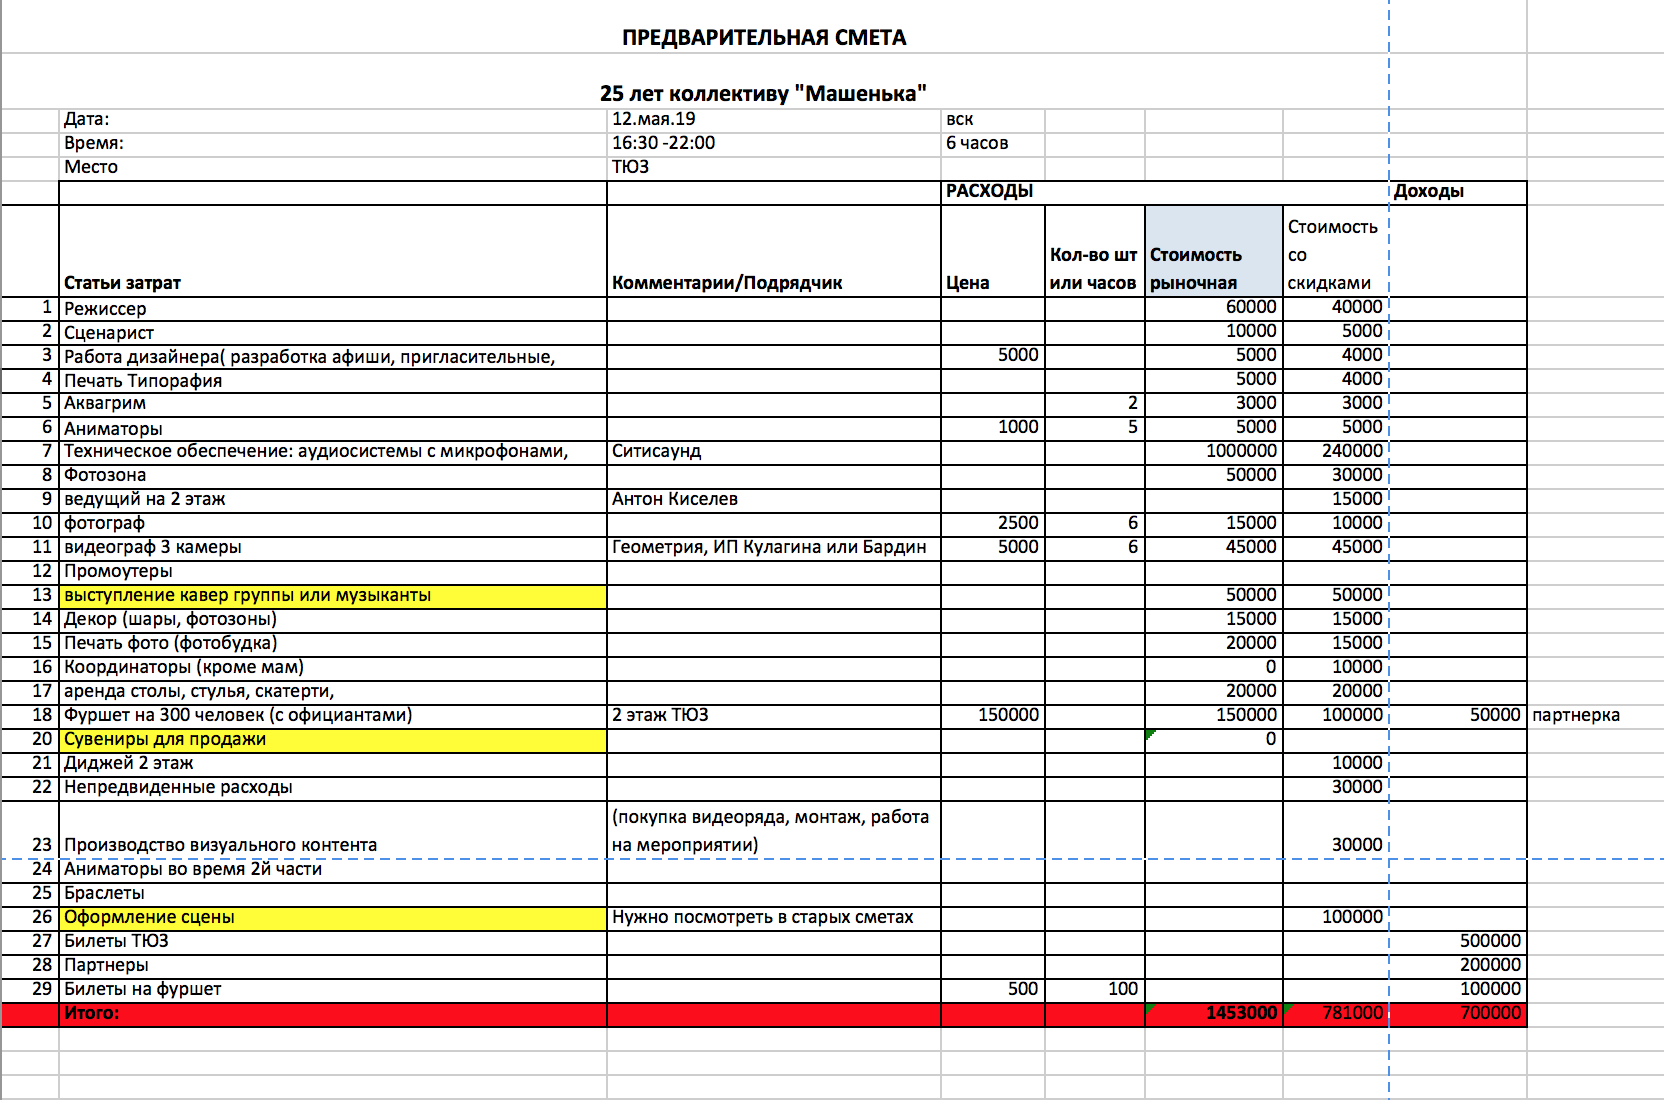Click the 'партнерка' note cell
The width and height of the screenshot is (1664, 1100).
1595,716
